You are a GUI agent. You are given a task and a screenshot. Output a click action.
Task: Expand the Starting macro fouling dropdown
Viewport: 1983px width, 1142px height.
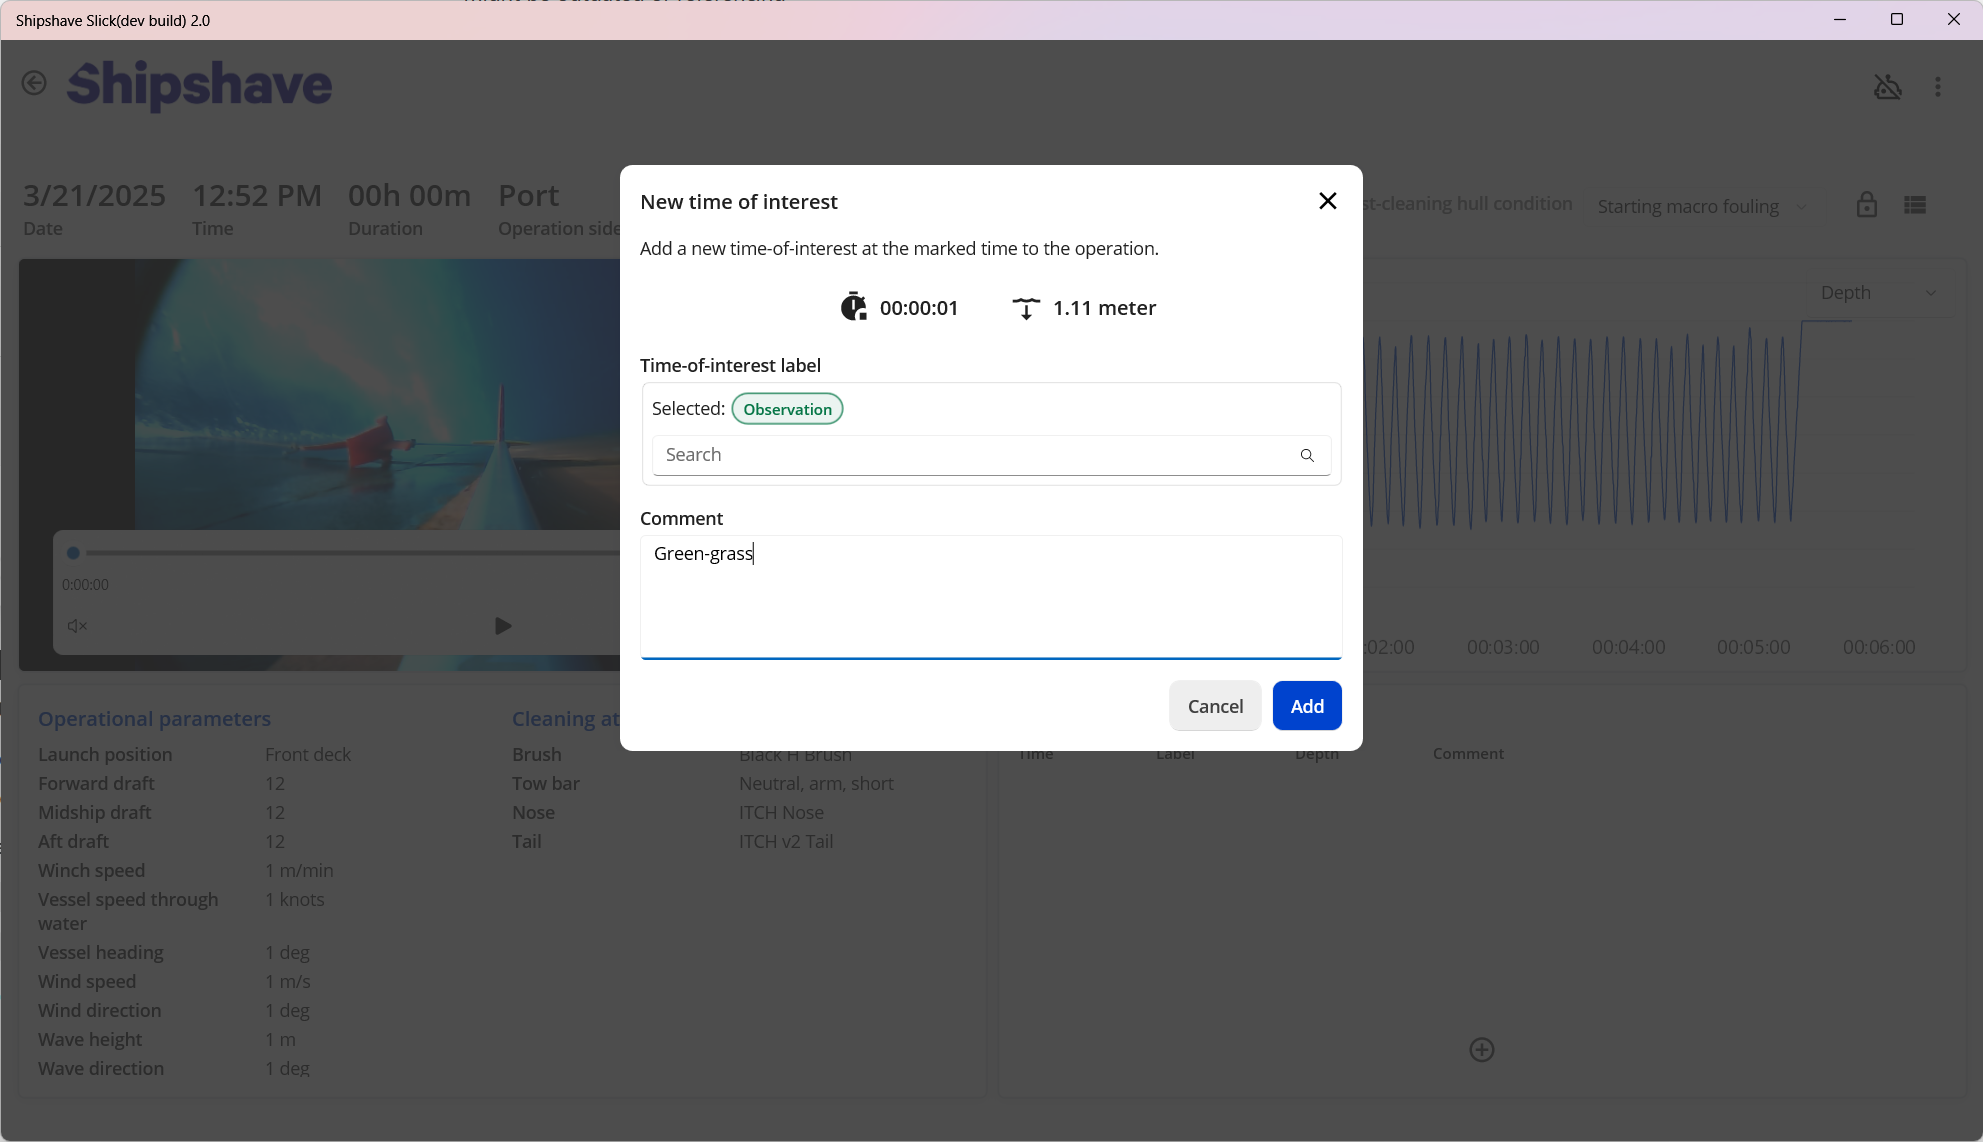coord(1701,207)
